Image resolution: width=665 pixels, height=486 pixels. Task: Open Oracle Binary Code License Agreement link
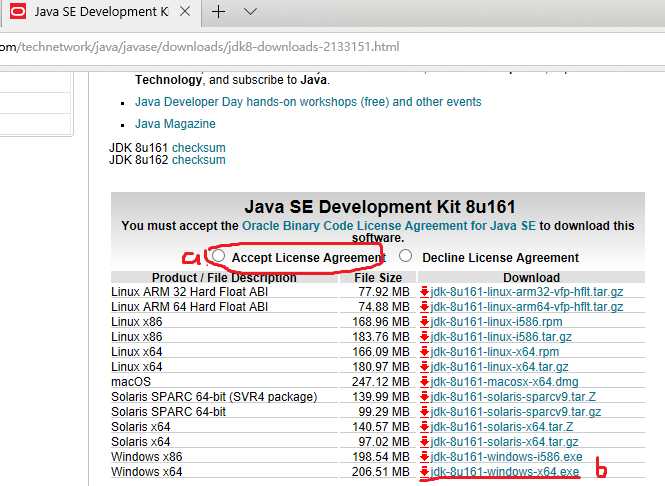[x=389, y=226]
